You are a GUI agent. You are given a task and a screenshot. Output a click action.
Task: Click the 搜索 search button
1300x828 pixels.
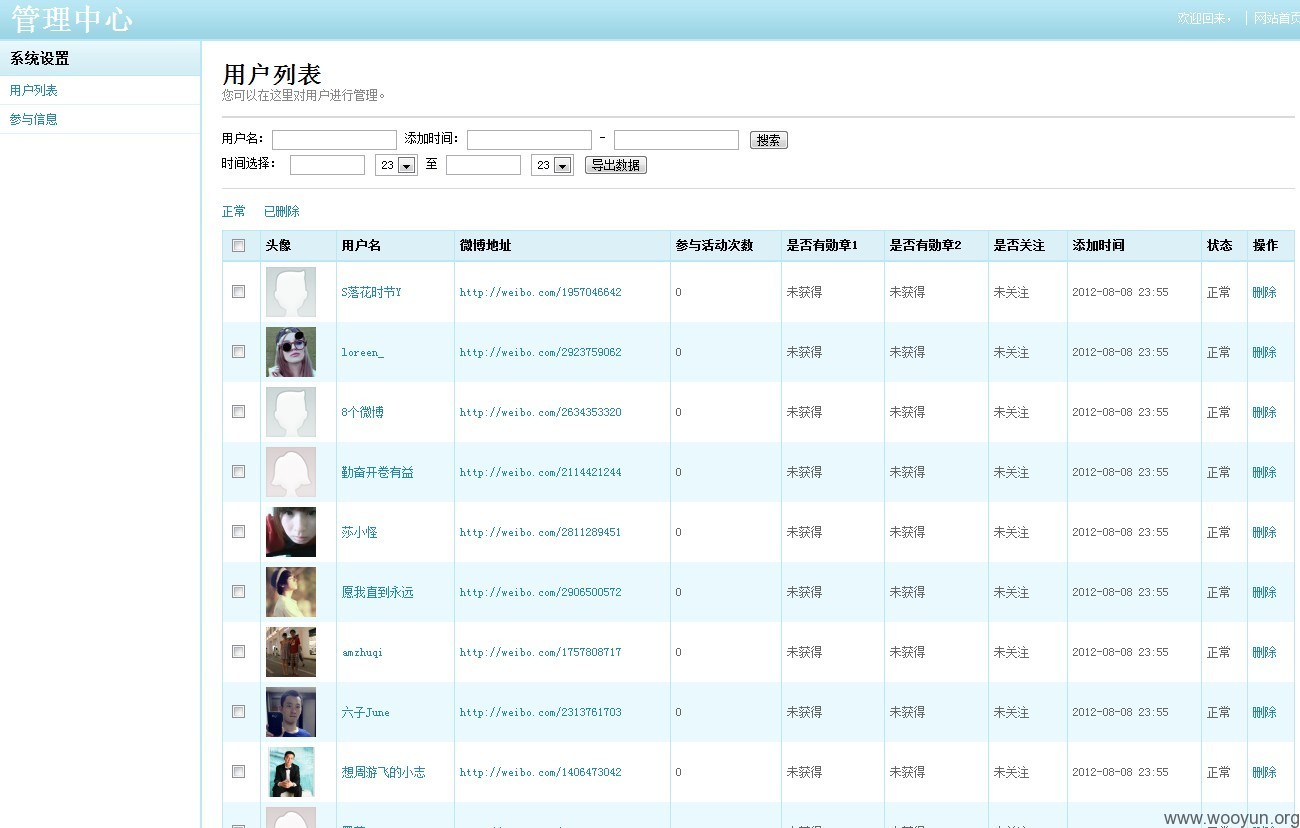tap(769, 140)
